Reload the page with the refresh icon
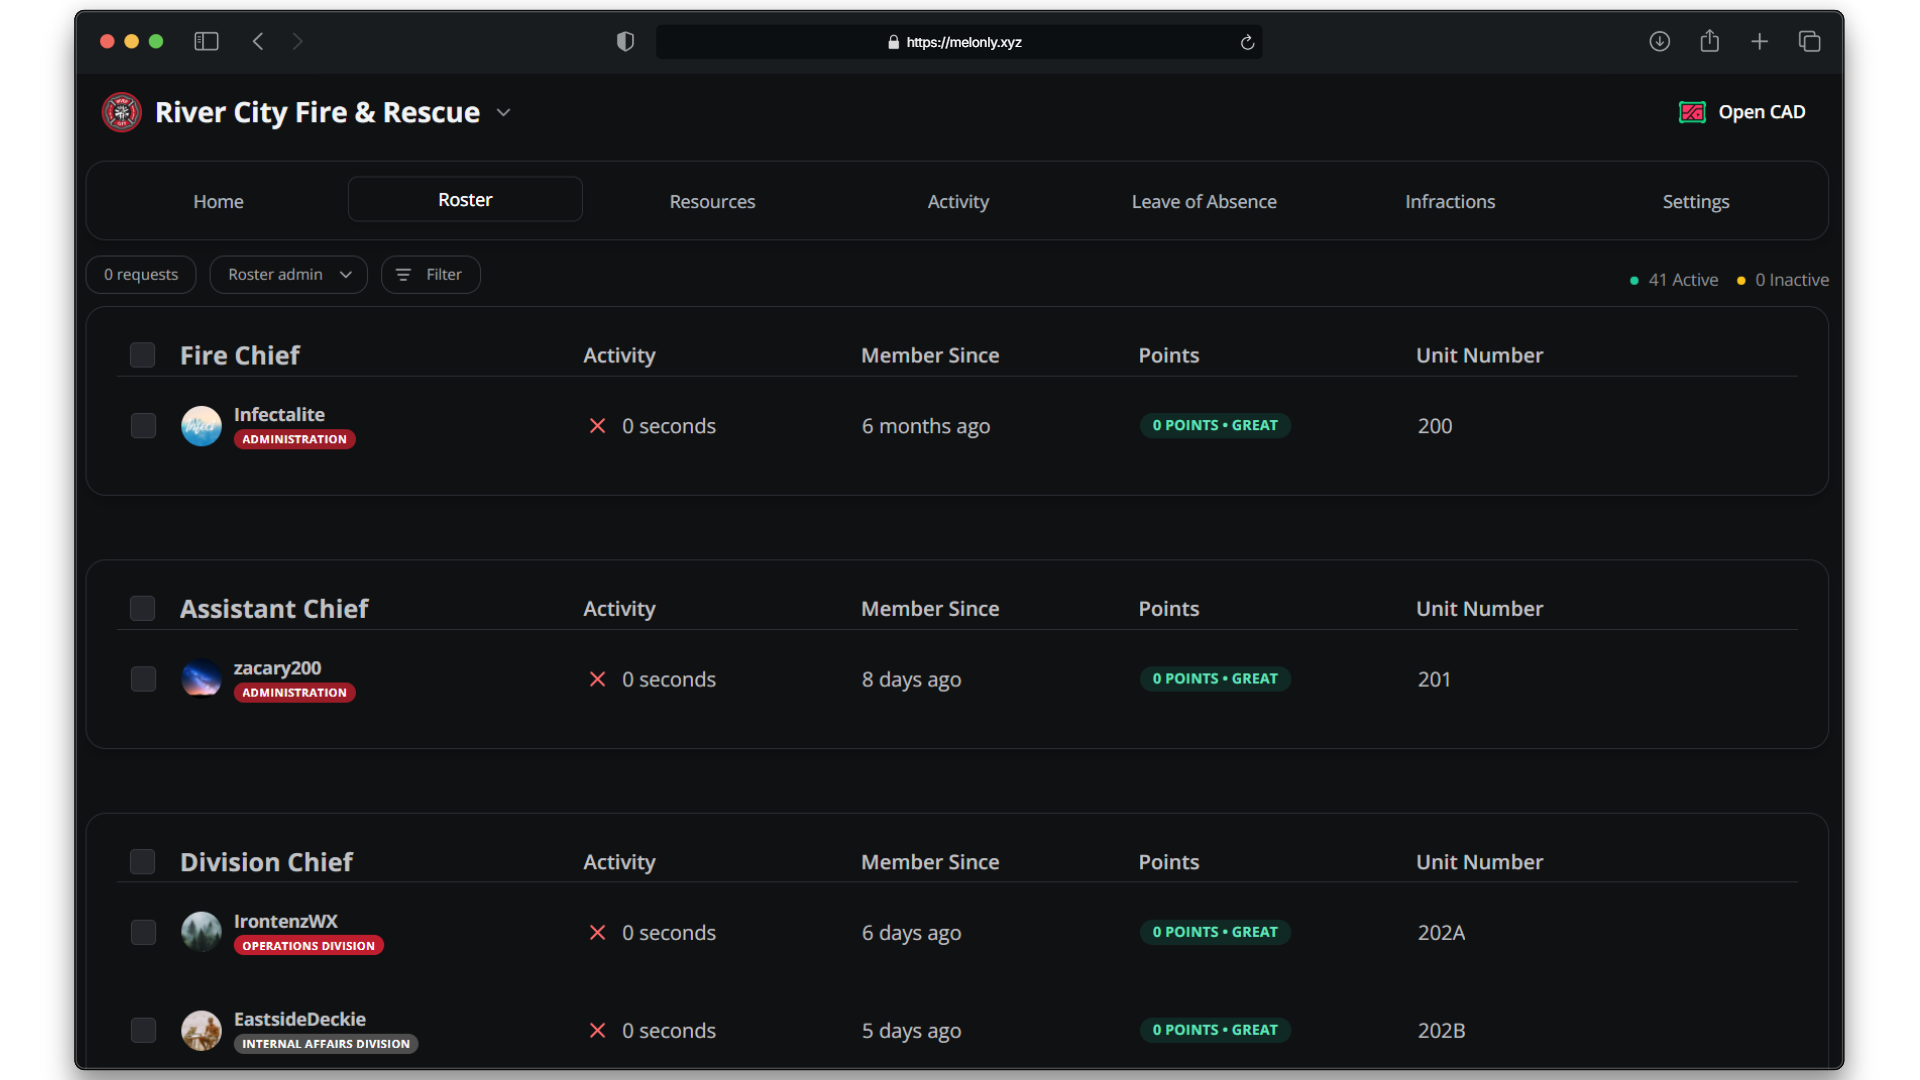This screenshot has height=1080, width=1920. [x=1247, y=42]
